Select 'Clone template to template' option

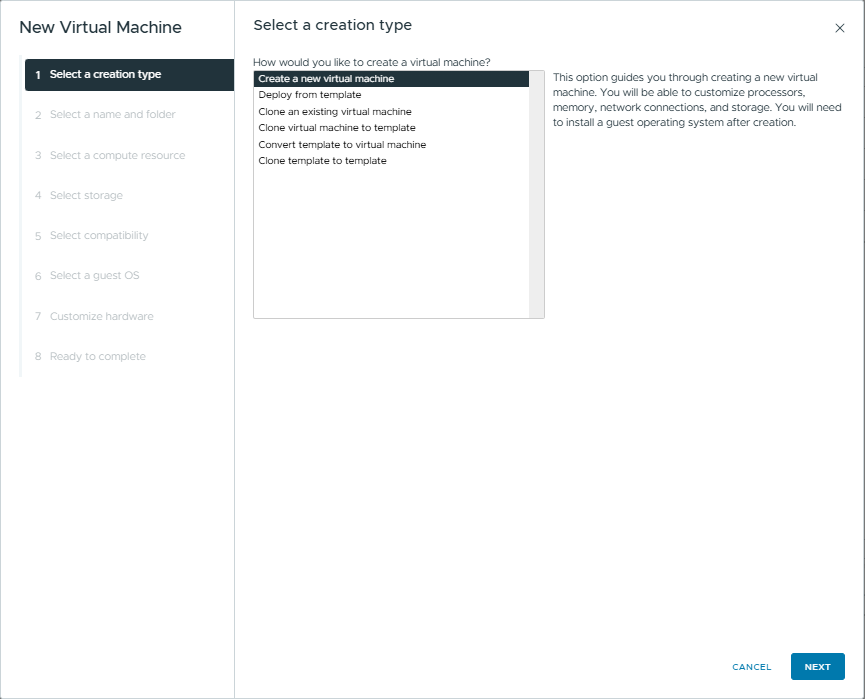pos(322,161)
